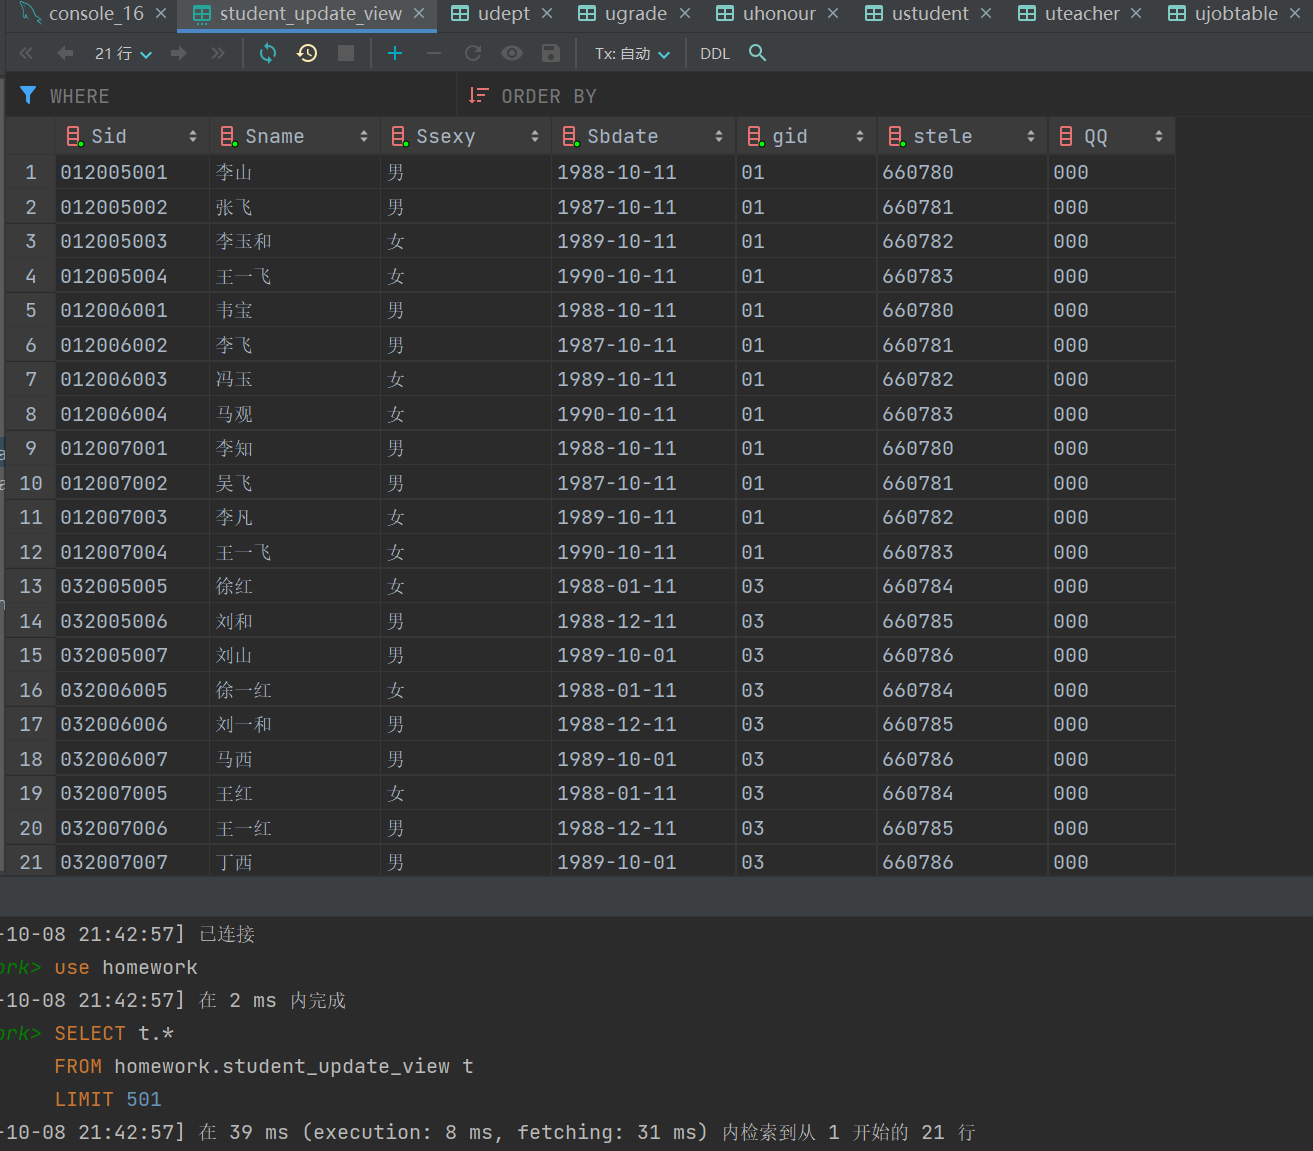Click the stop execution square icon

[x=346, y=53]
